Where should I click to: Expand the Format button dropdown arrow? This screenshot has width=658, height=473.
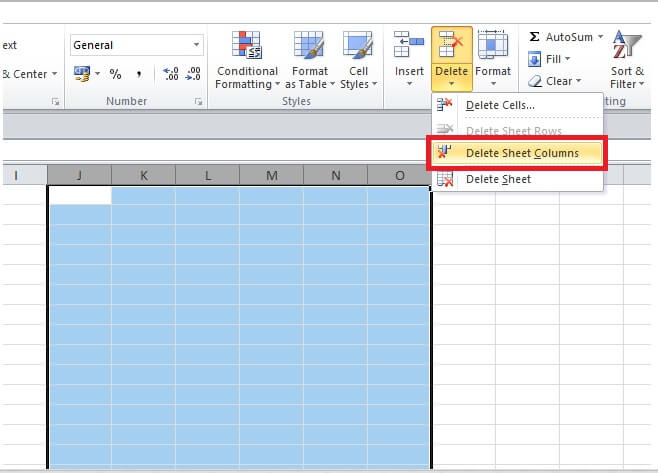493,84
